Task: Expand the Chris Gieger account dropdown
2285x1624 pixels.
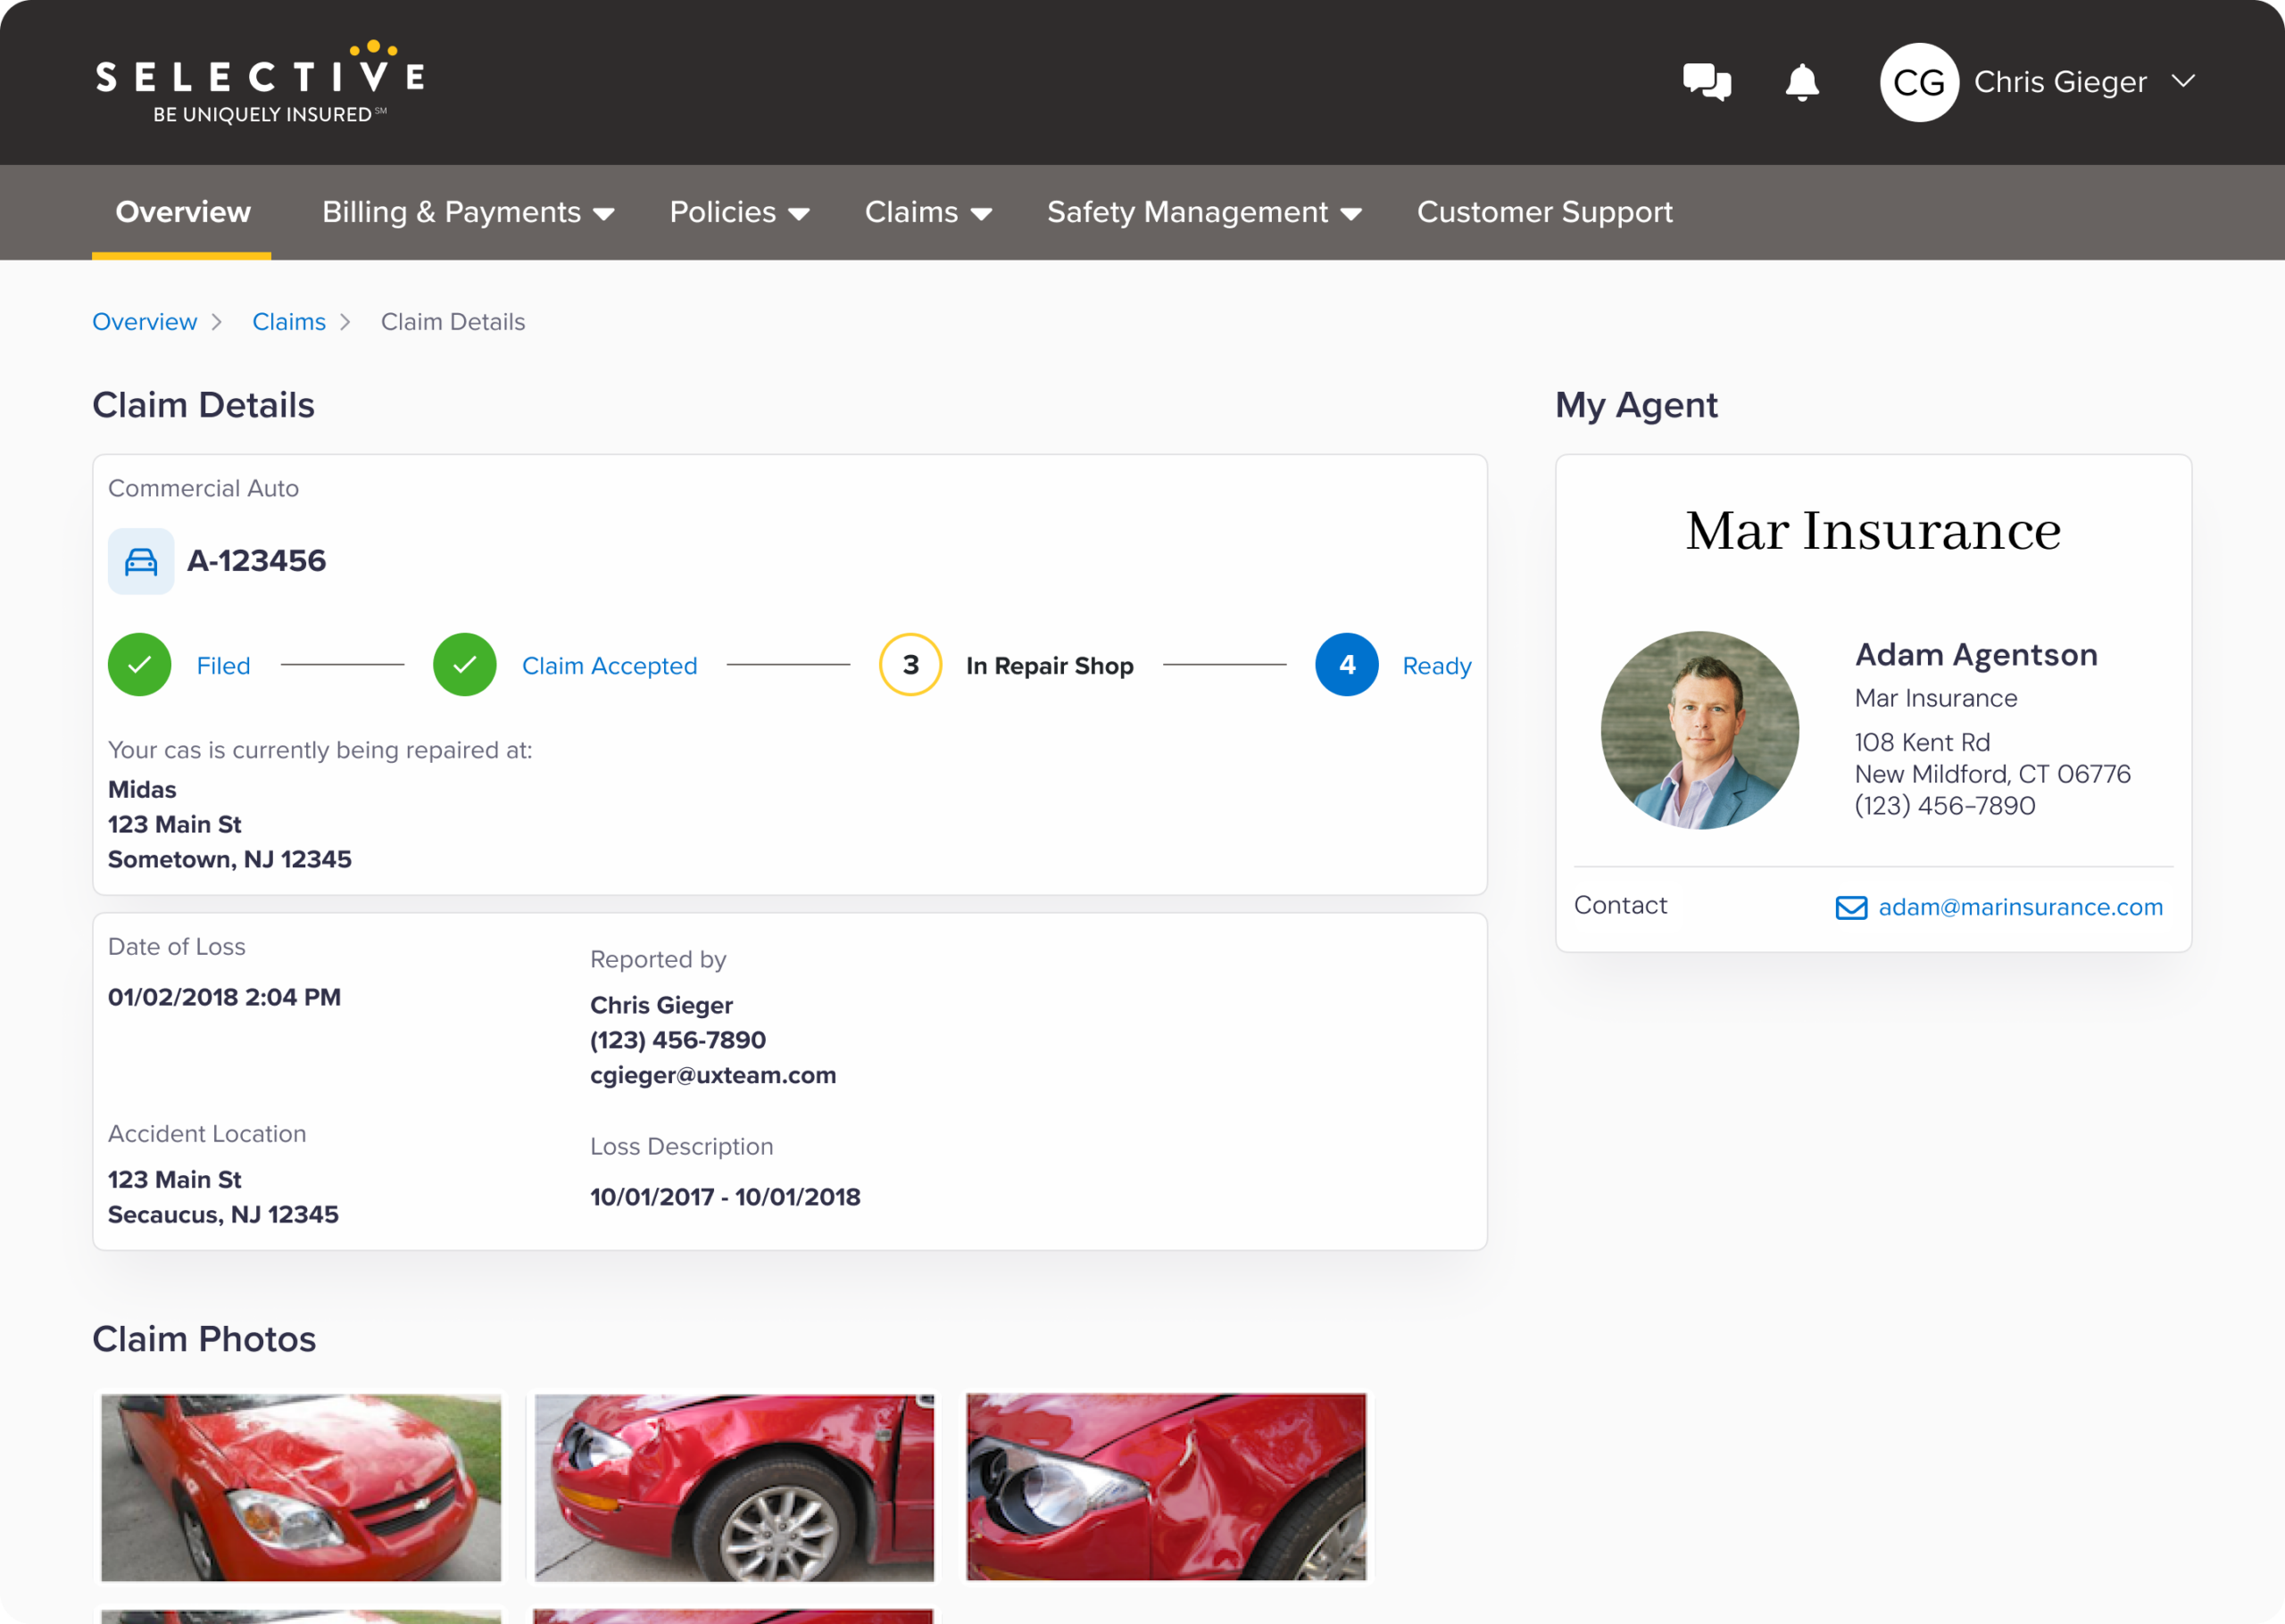Action: [x=2183, y=81]
